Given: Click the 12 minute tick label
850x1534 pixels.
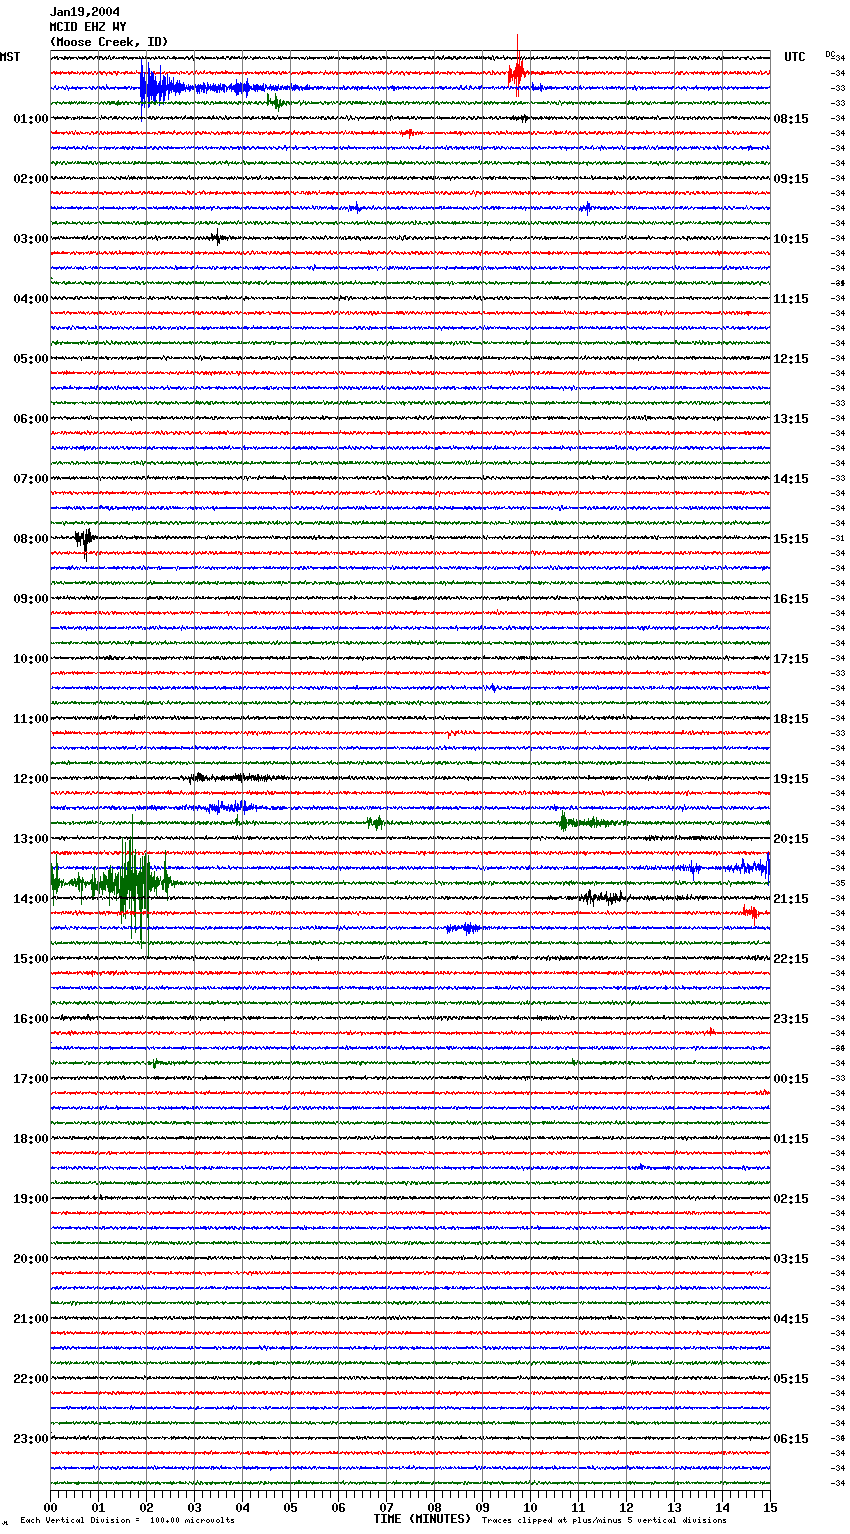Looking at the screenshot, I should point(627,1507).
